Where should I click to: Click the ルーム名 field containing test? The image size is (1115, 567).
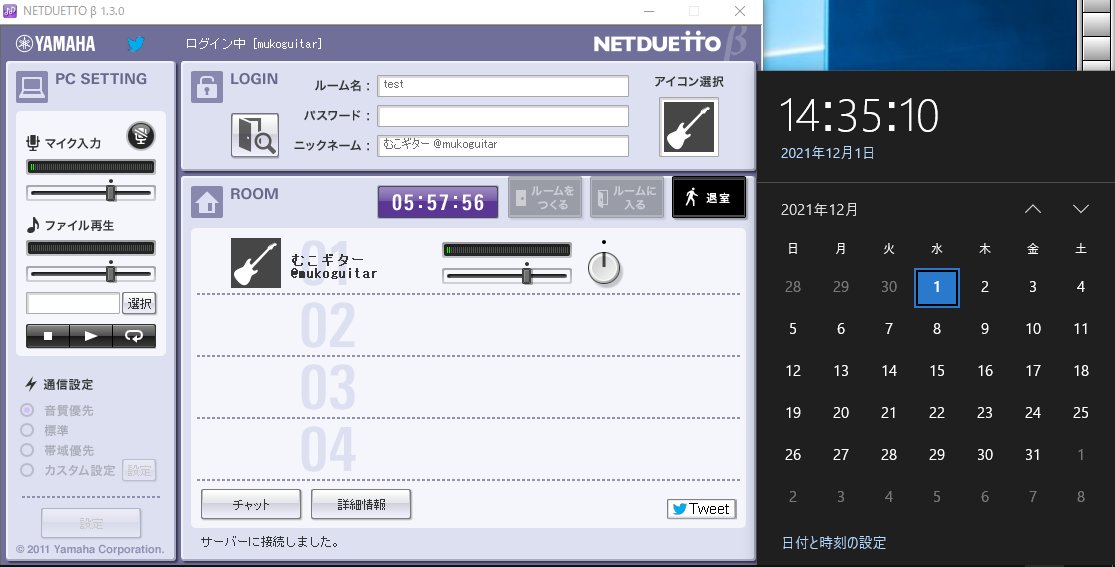click(503, 85)
